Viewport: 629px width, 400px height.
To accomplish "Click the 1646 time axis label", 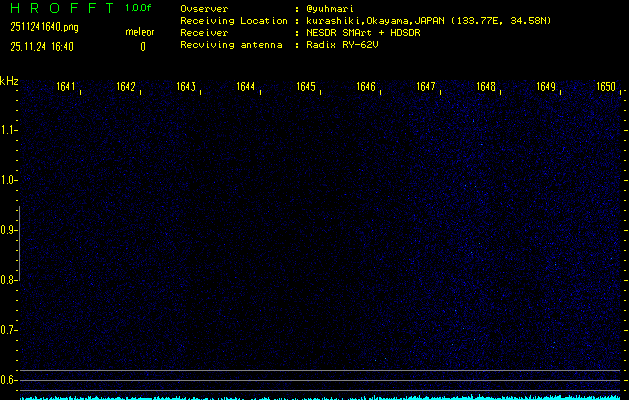I will click(x=366, y=87).
